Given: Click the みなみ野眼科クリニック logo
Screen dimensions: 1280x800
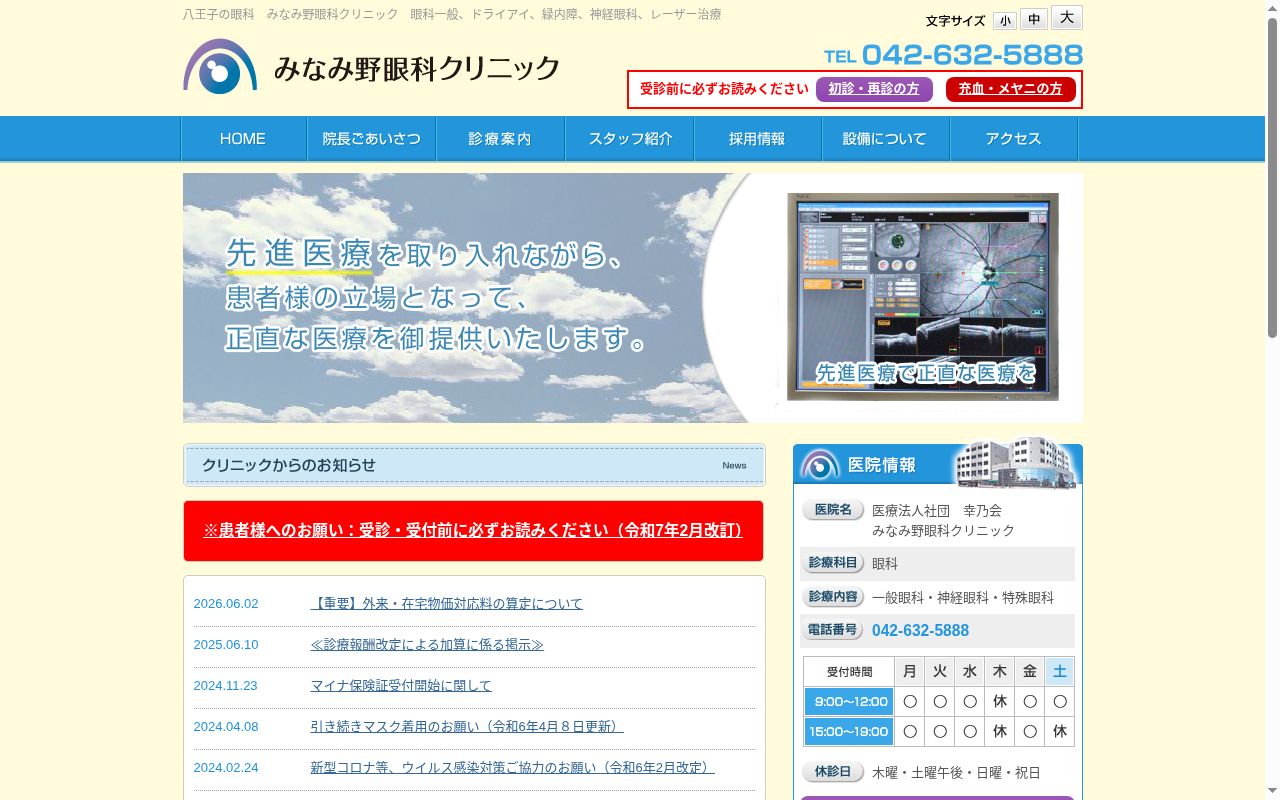Looking at the screenshot, I should [x=371, y=67].
